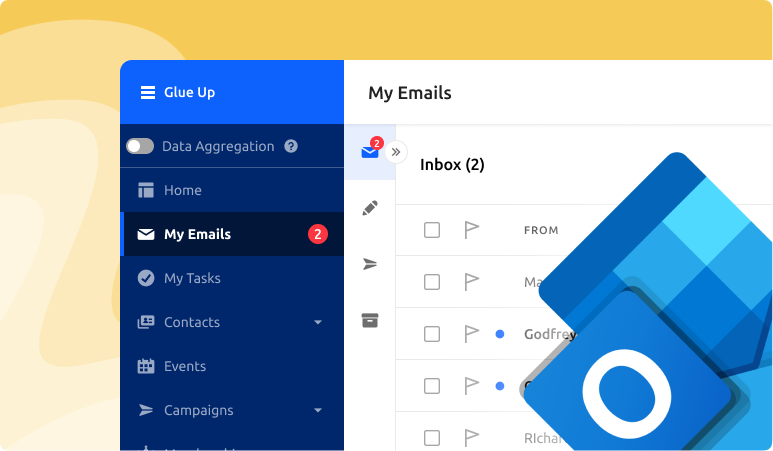The image size is (773, 451).
Task: Expand the Campaigns dropdown arrow
Action: pyautogui.click(x=318, y=410)
